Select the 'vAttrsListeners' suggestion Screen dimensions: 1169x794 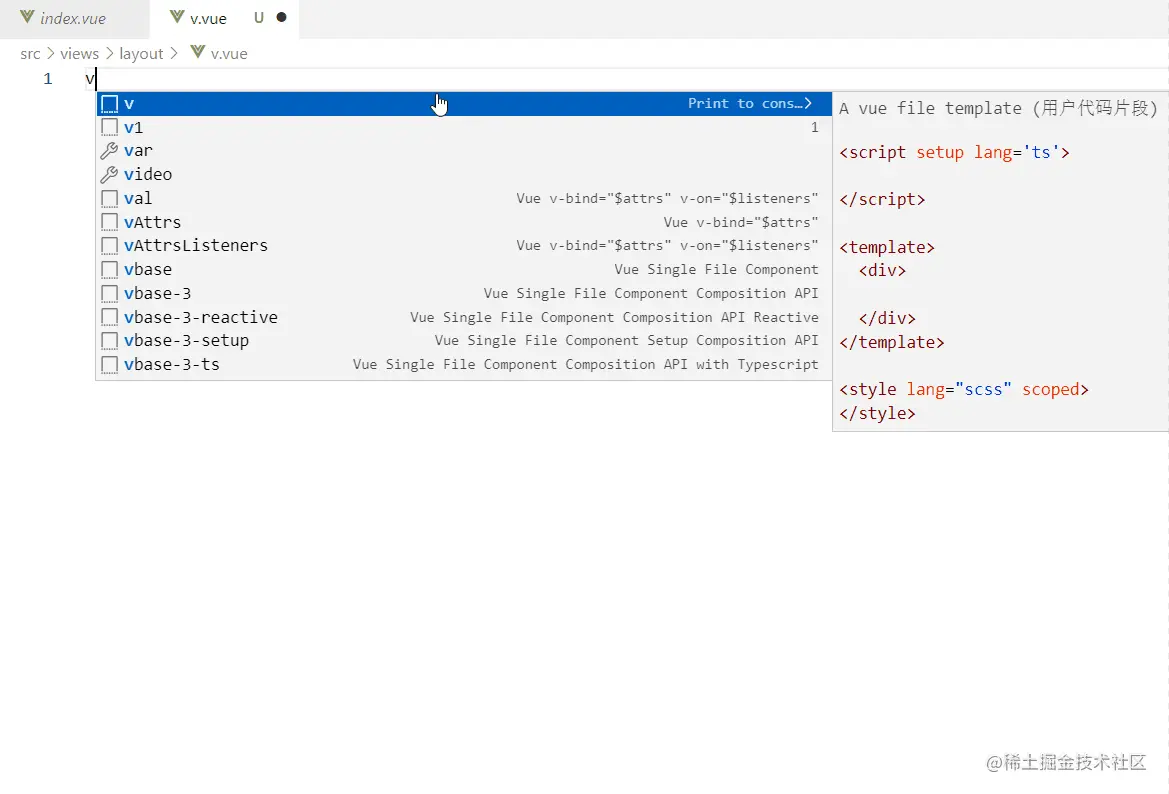464,245
